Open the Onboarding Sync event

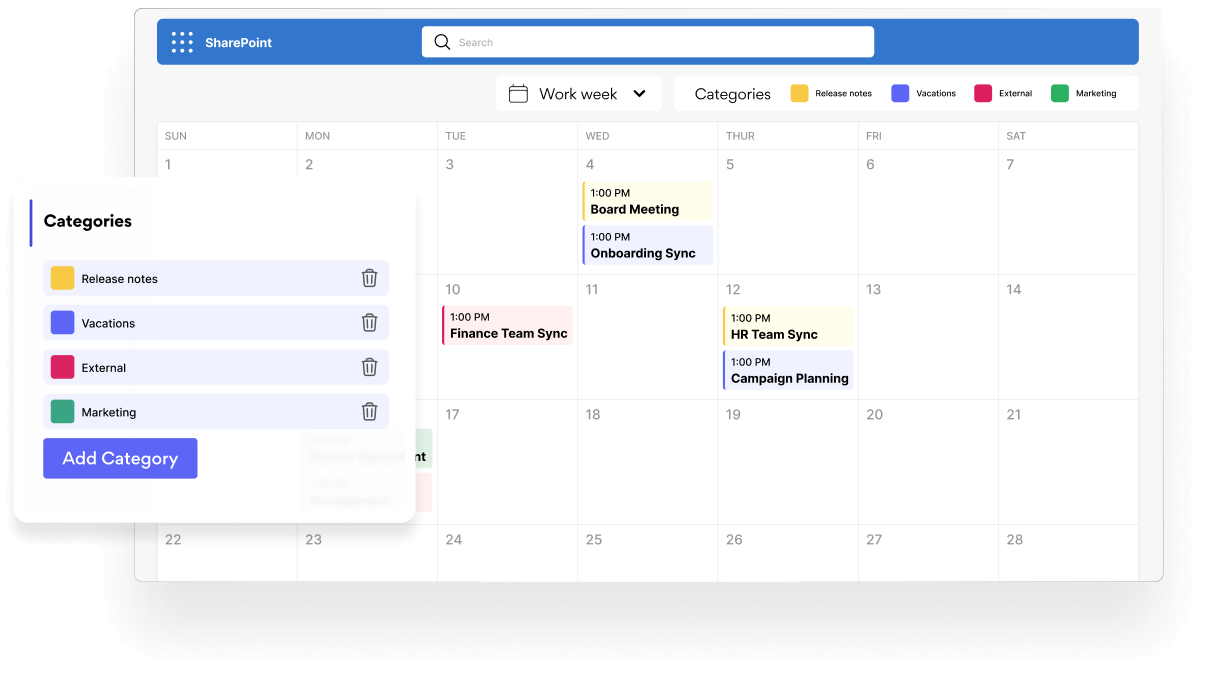pos(648,245)
